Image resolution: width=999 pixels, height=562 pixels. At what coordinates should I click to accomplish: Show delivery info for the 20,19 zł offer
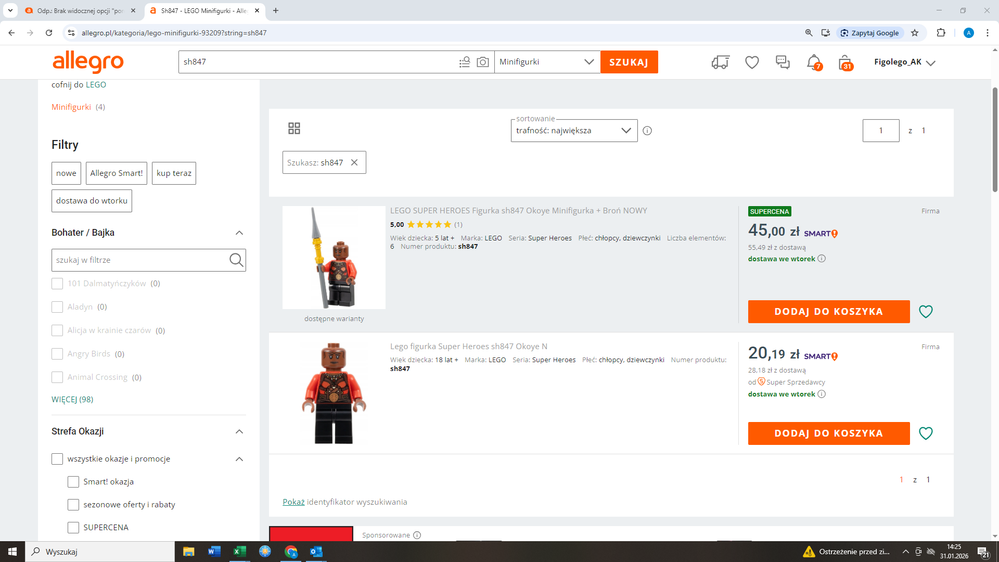(821, 394)
